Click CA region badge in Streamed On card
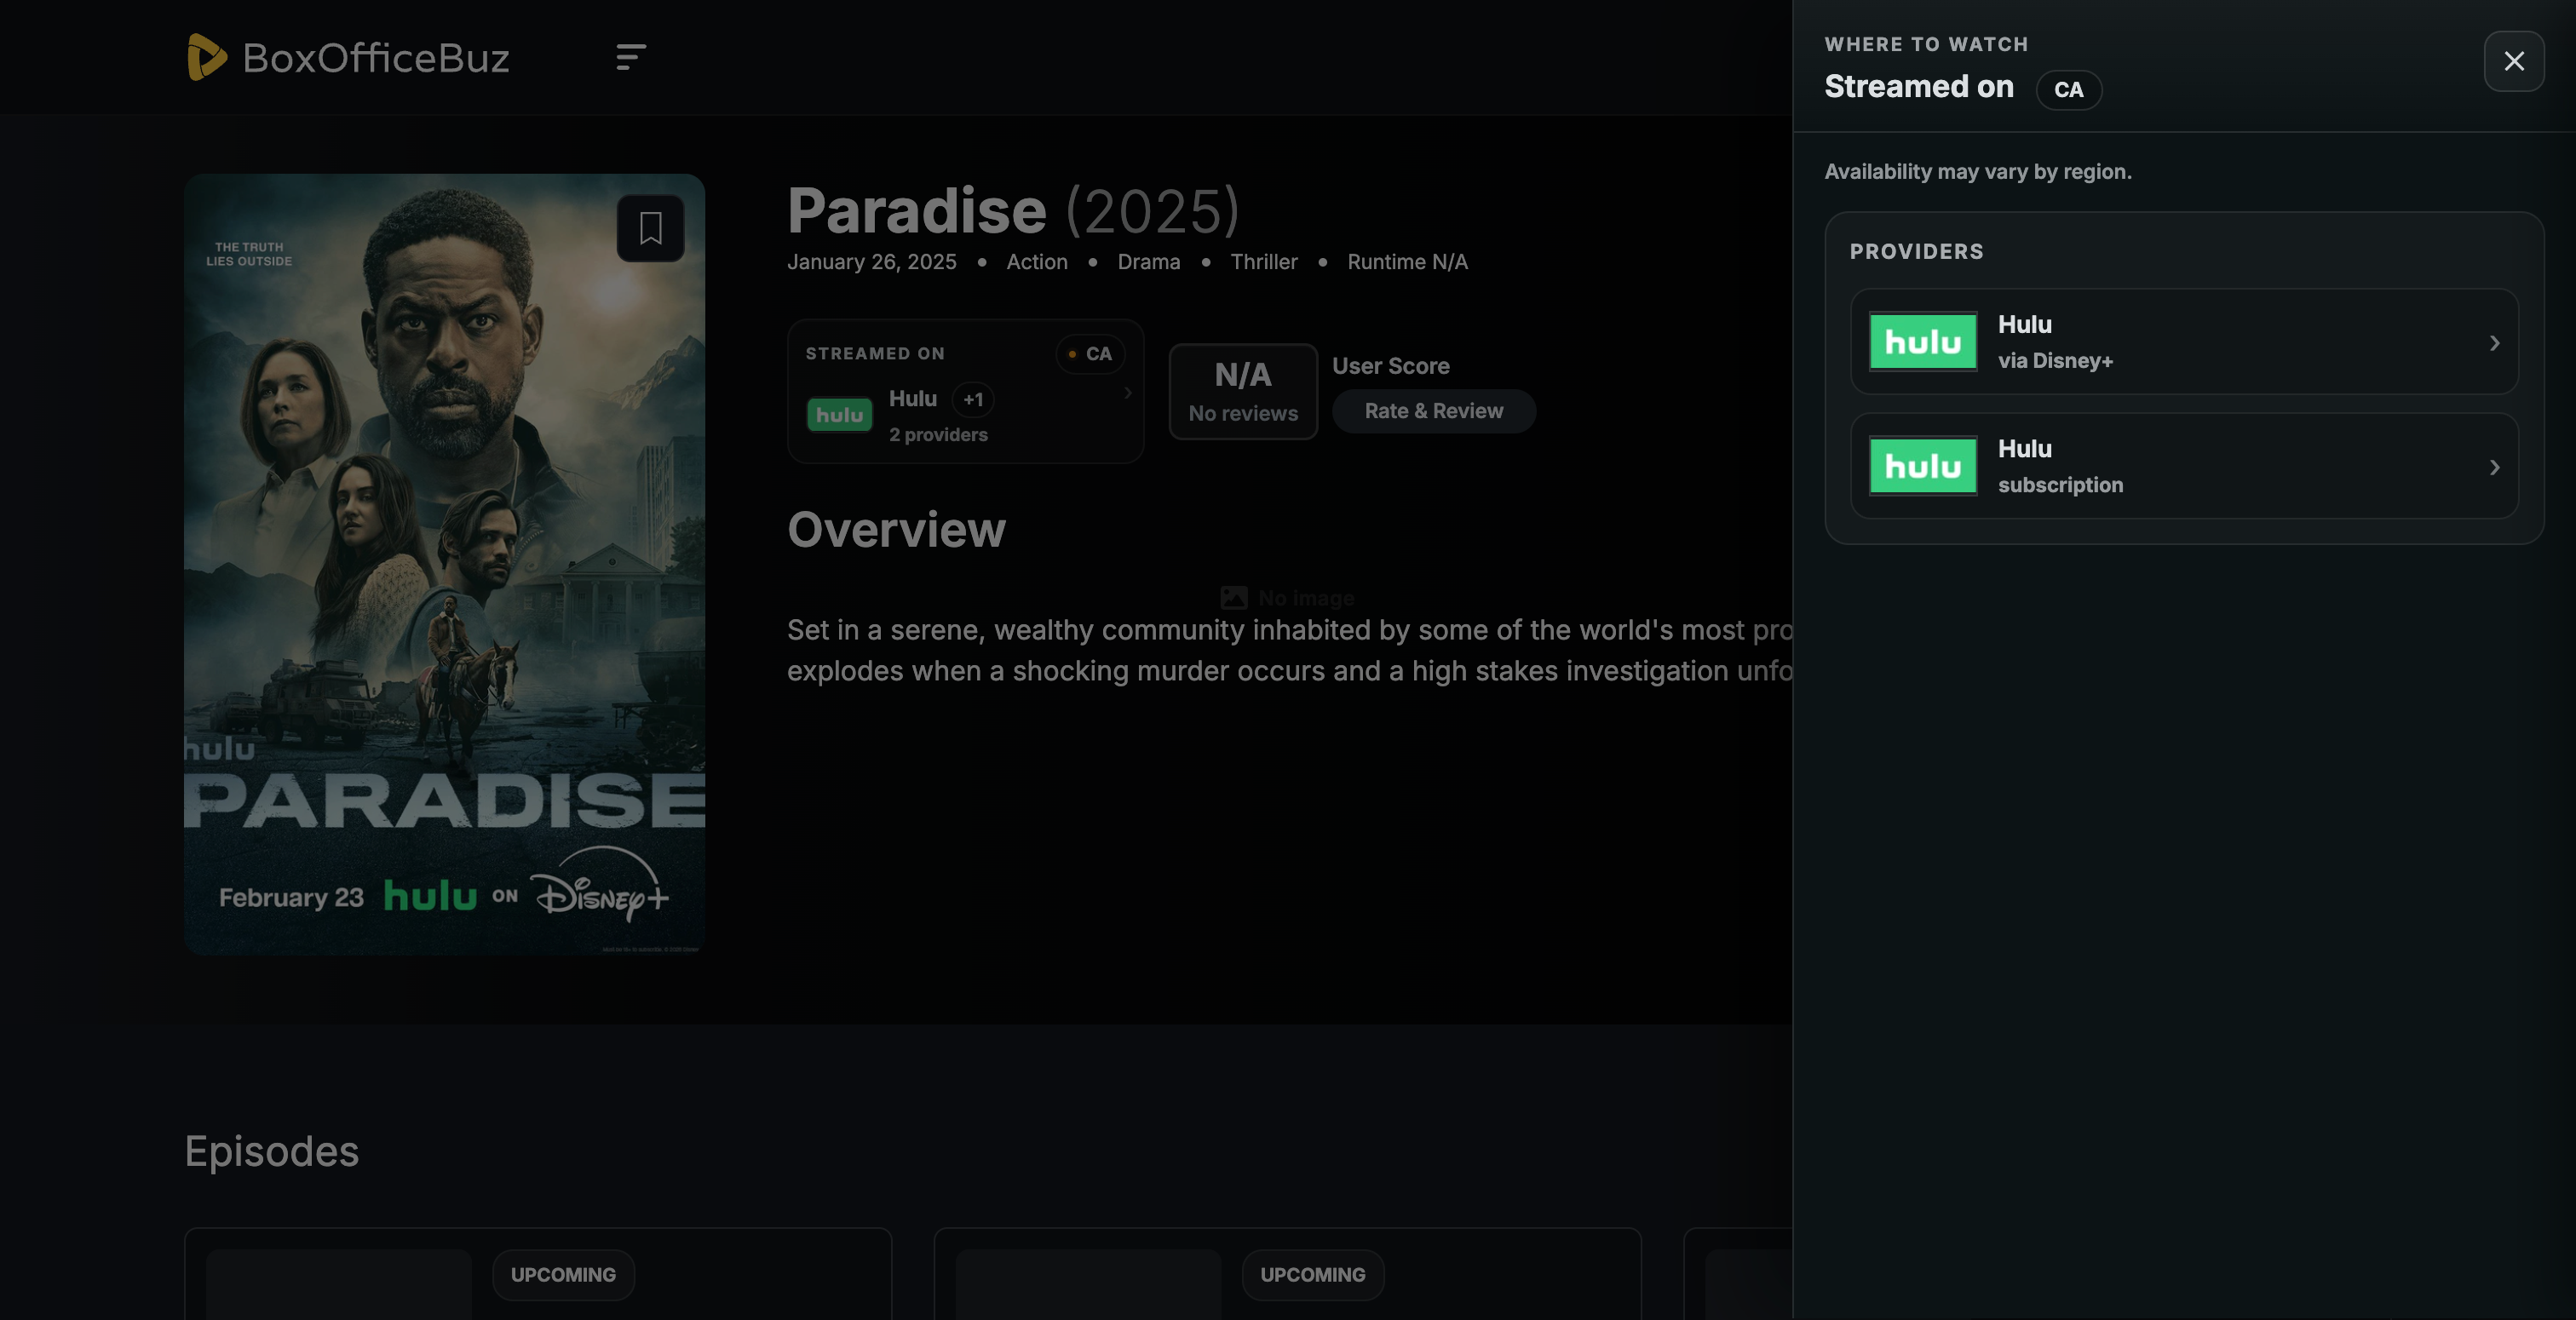Image resolution: width=2576 pixels, height=1320 pixels. tap(1090, 354)
